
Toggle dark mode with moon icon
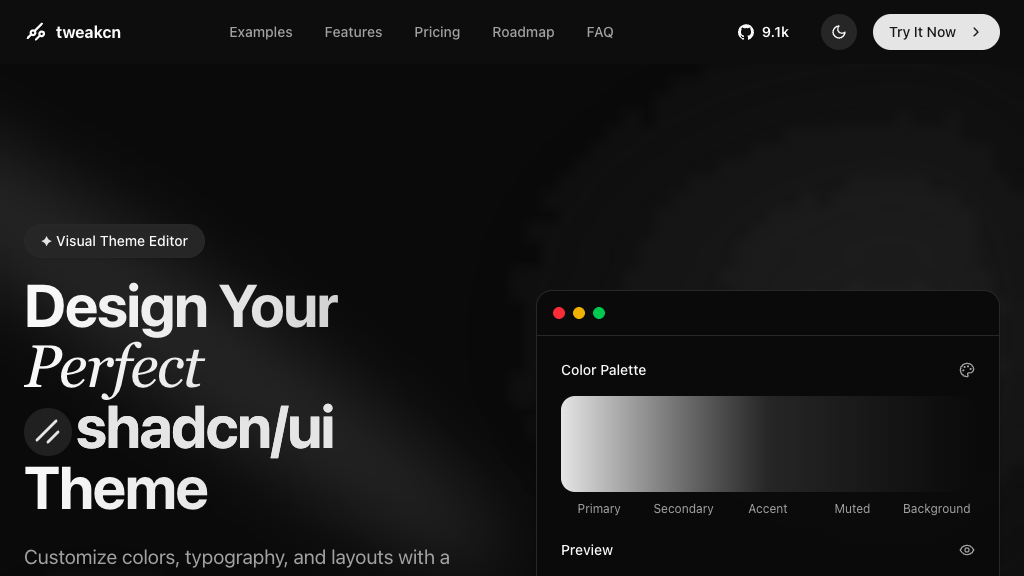pyautogui.click(x=838, y=32)
